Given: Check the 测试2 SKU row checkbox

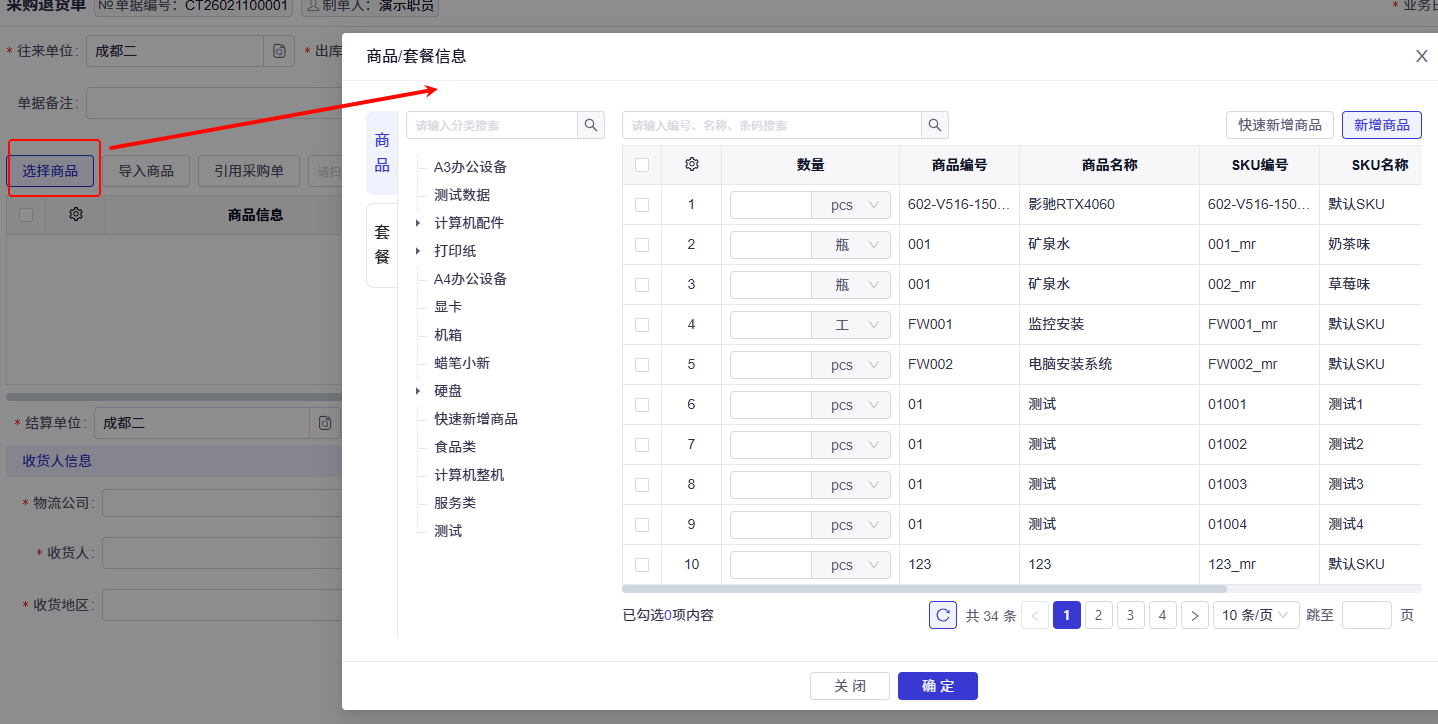Looking at the screenshot, I should pyautogui.click(x=642, y=444).
